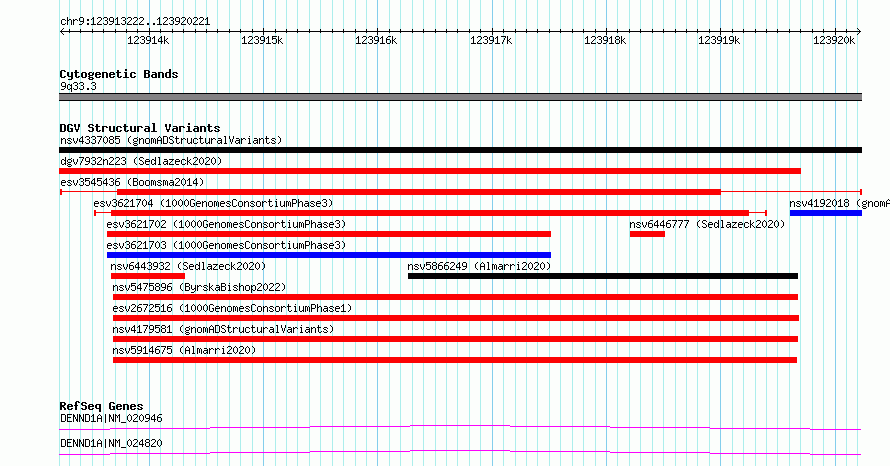Click the Cytogenetic Bands track heading
The width and height of the screenshot is (890, 466).
119,74
